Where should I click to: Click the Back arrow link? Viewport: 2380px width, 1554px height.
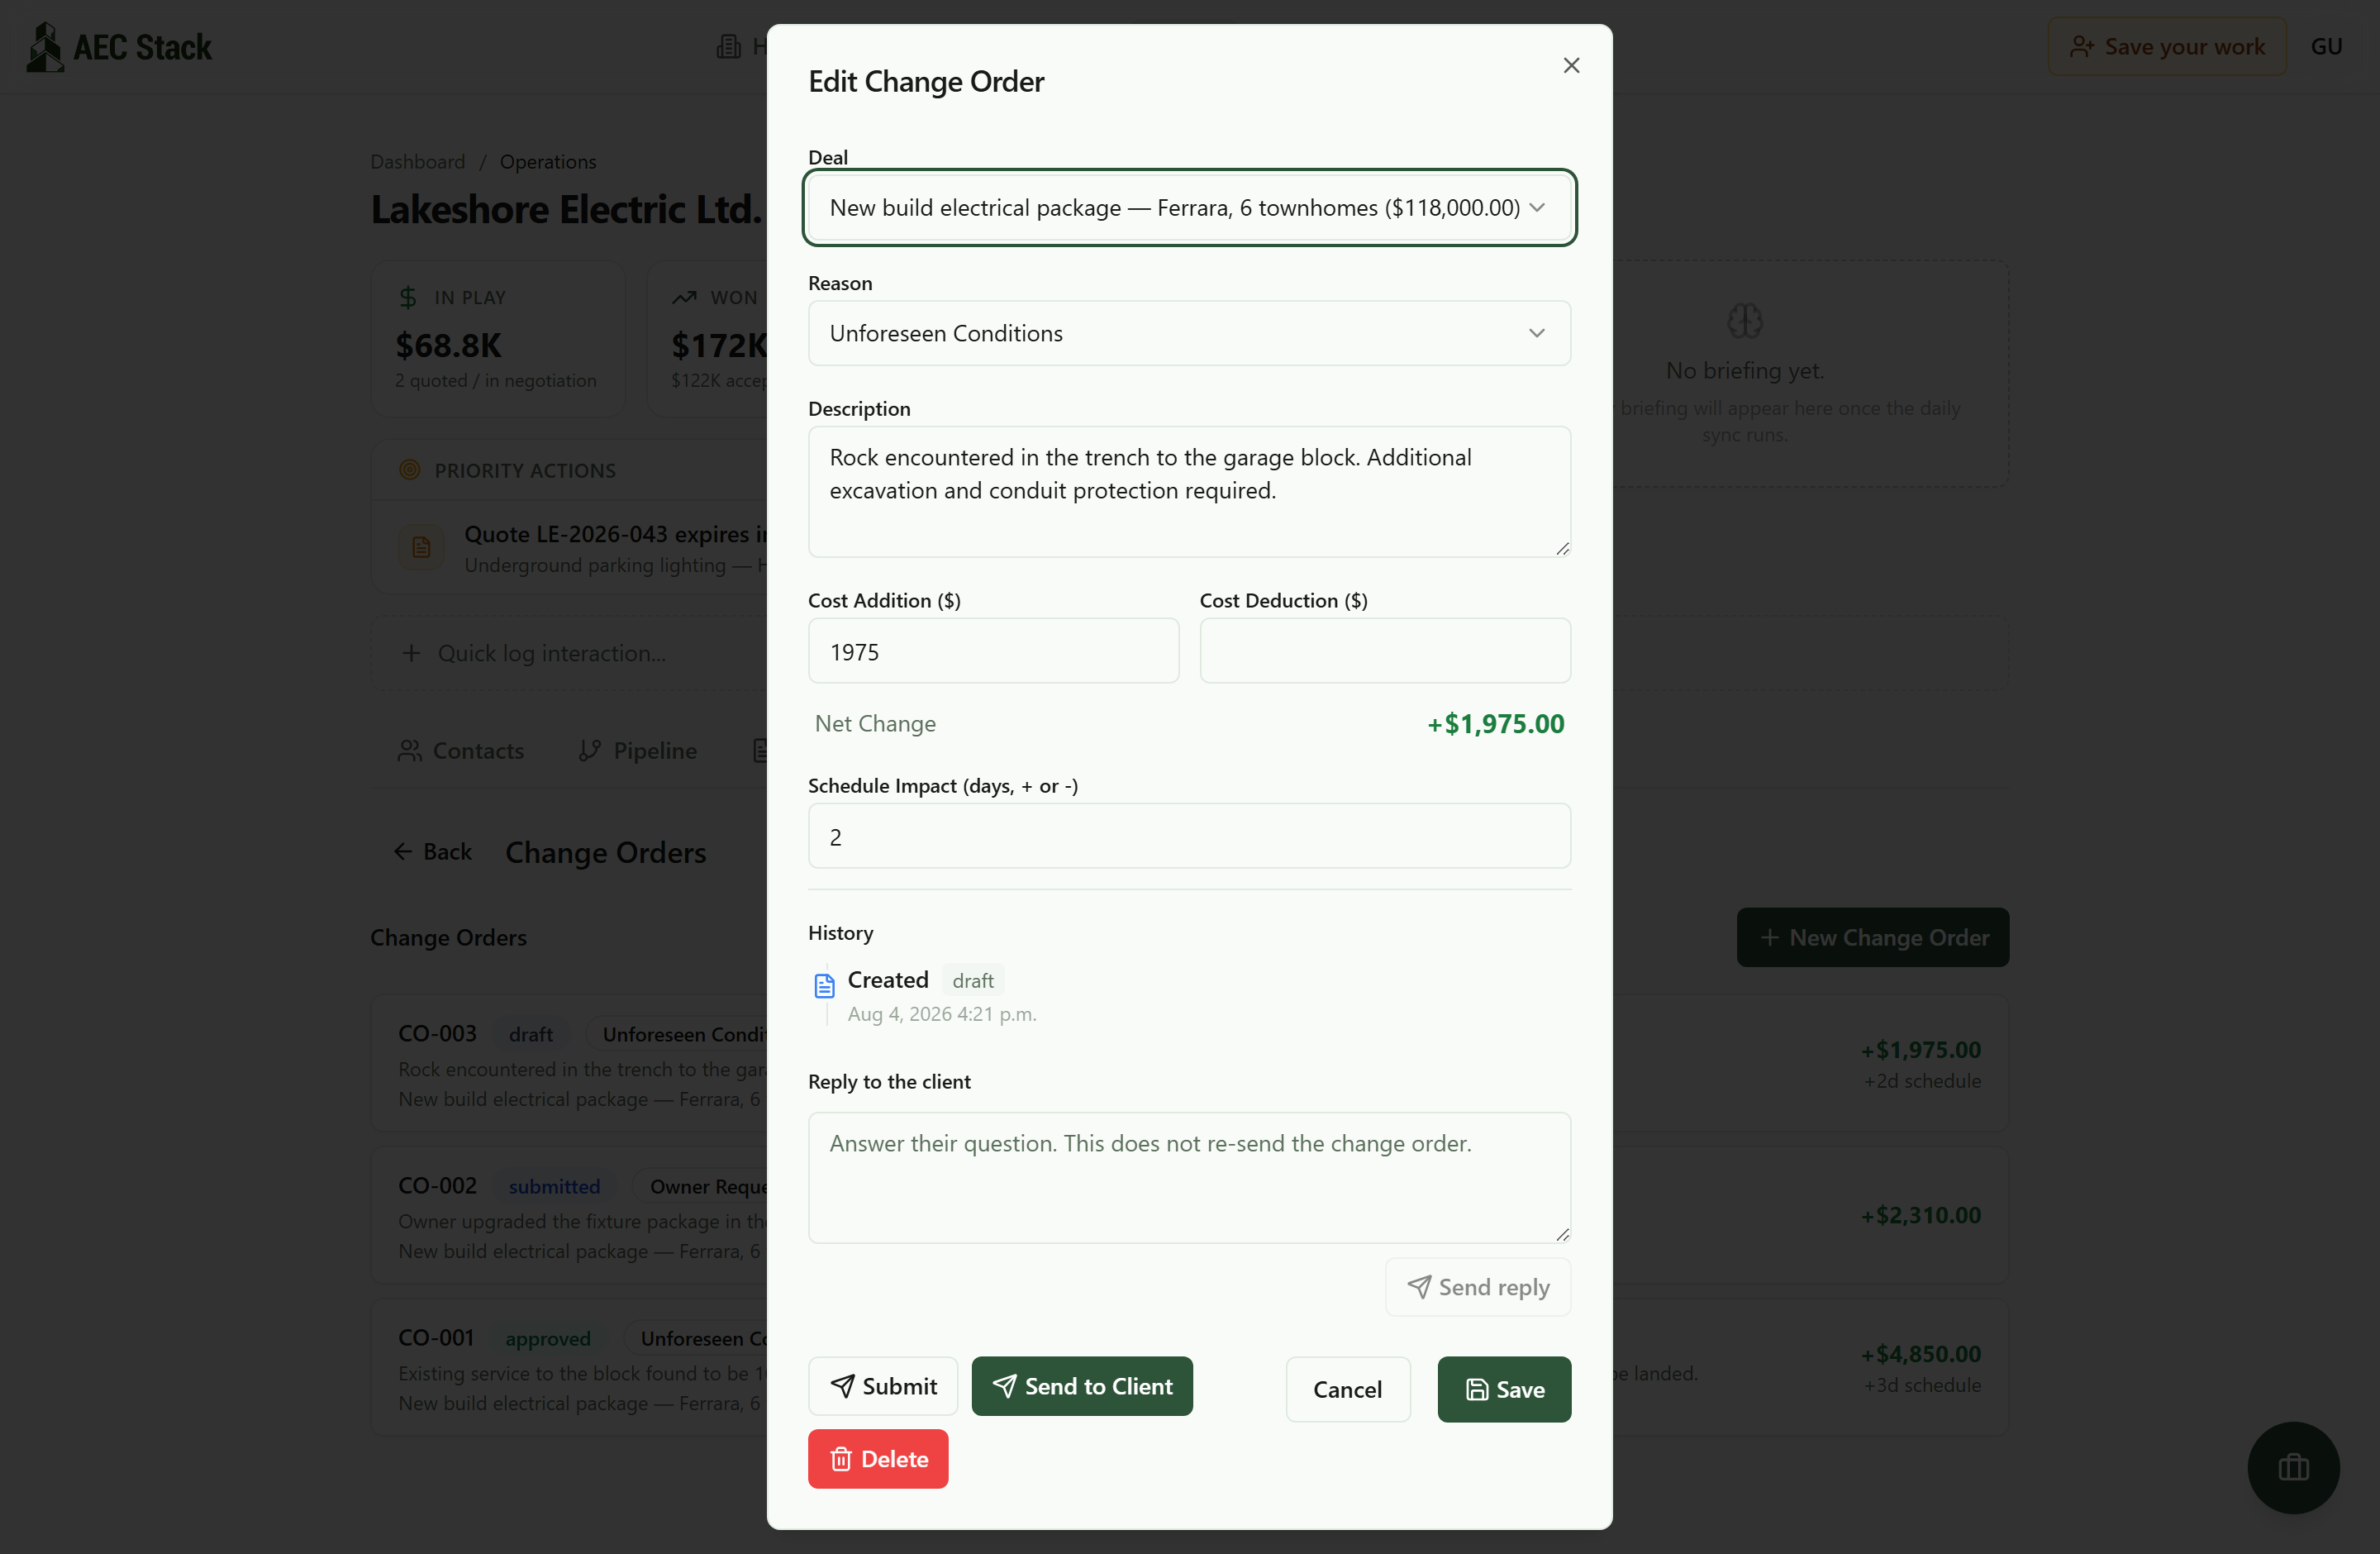(x=432, y=852)
